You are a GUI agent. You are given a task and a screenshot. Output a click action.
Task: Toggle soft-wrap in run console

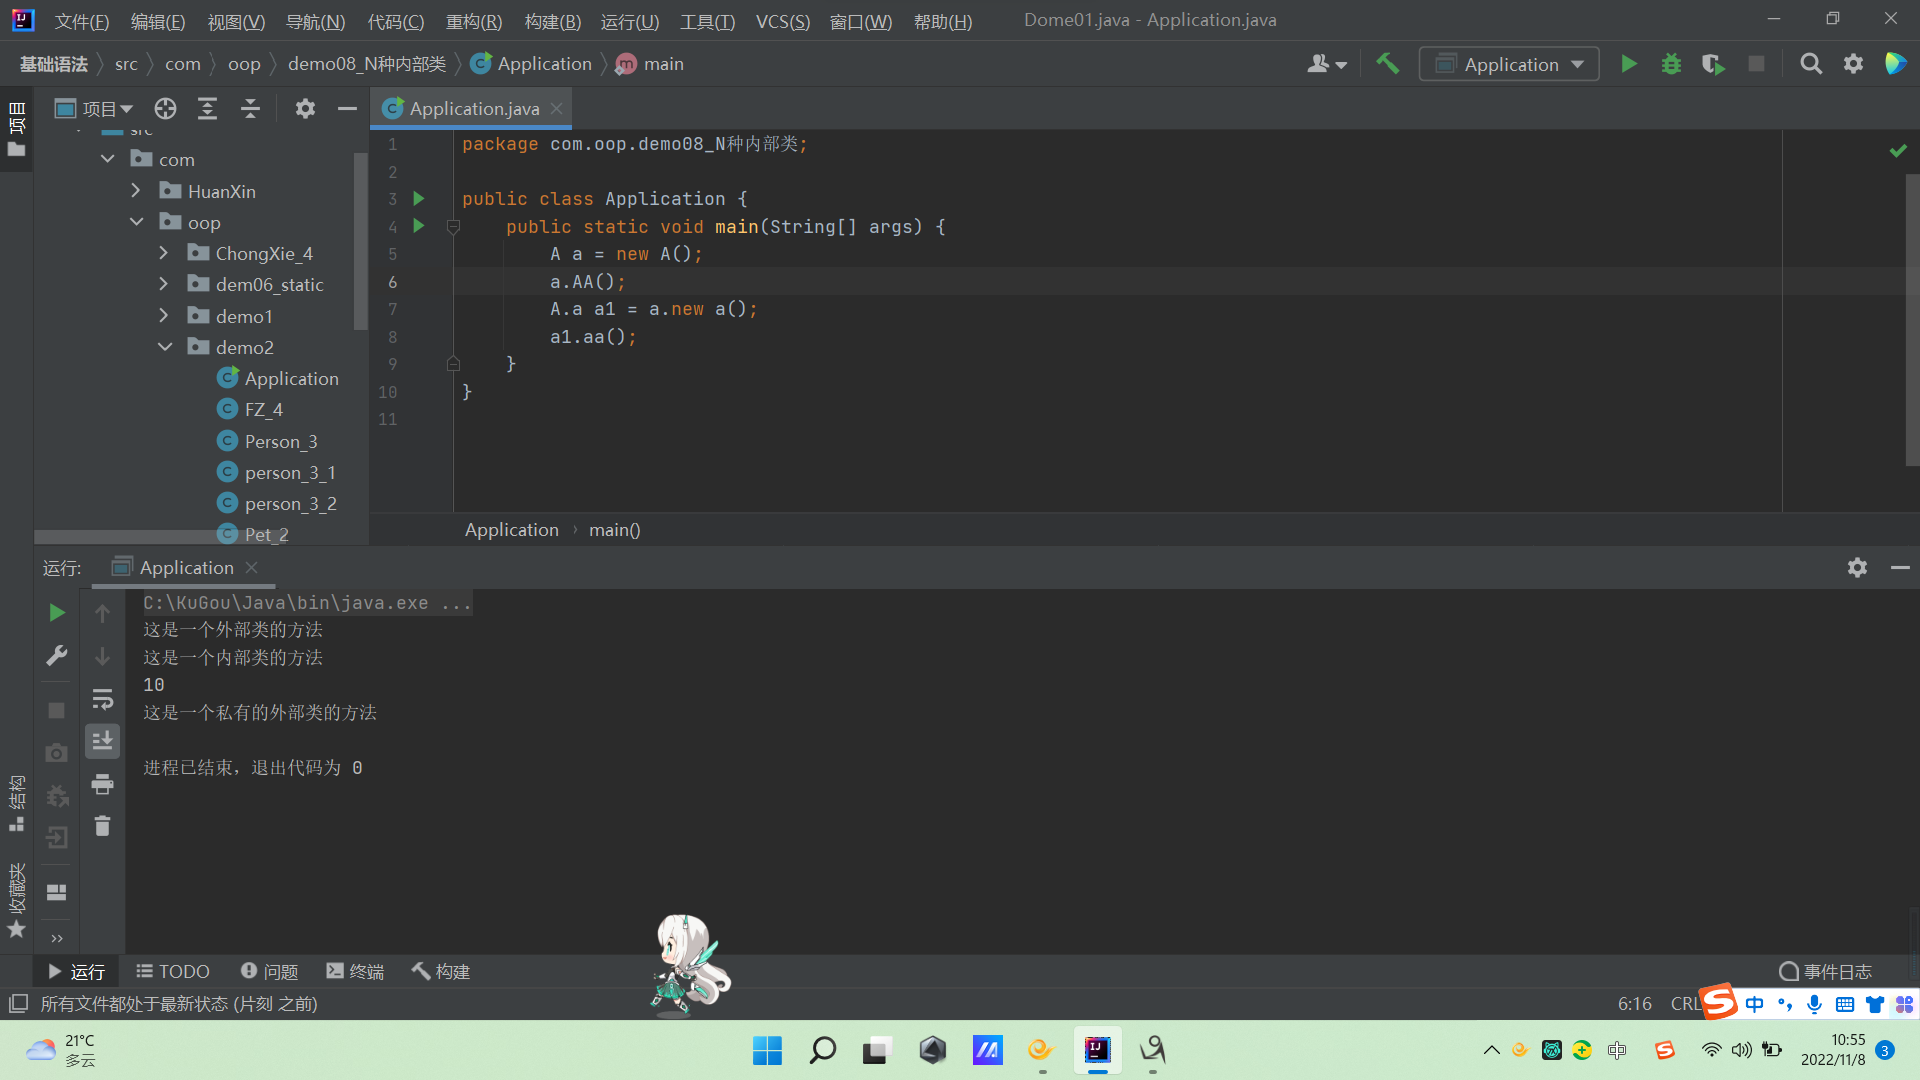pyautogui.click(x=102, y=699)
